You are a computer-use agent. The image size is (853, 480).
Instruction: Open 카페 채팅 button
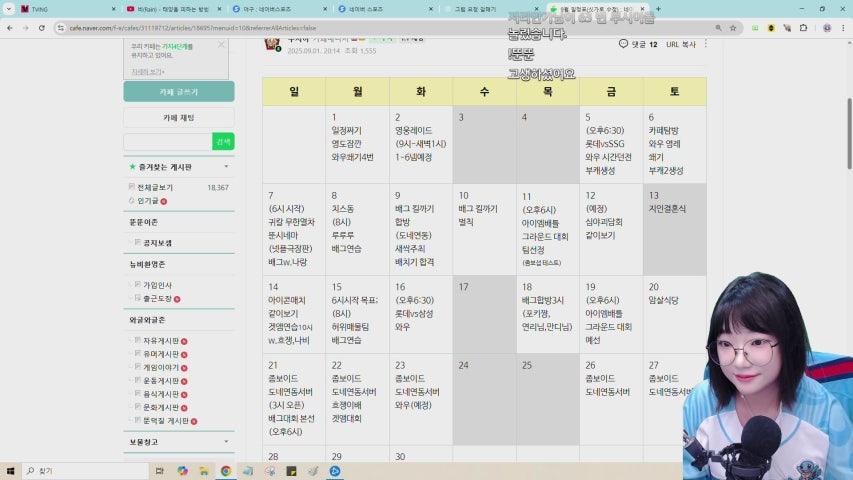pos(179,118)
